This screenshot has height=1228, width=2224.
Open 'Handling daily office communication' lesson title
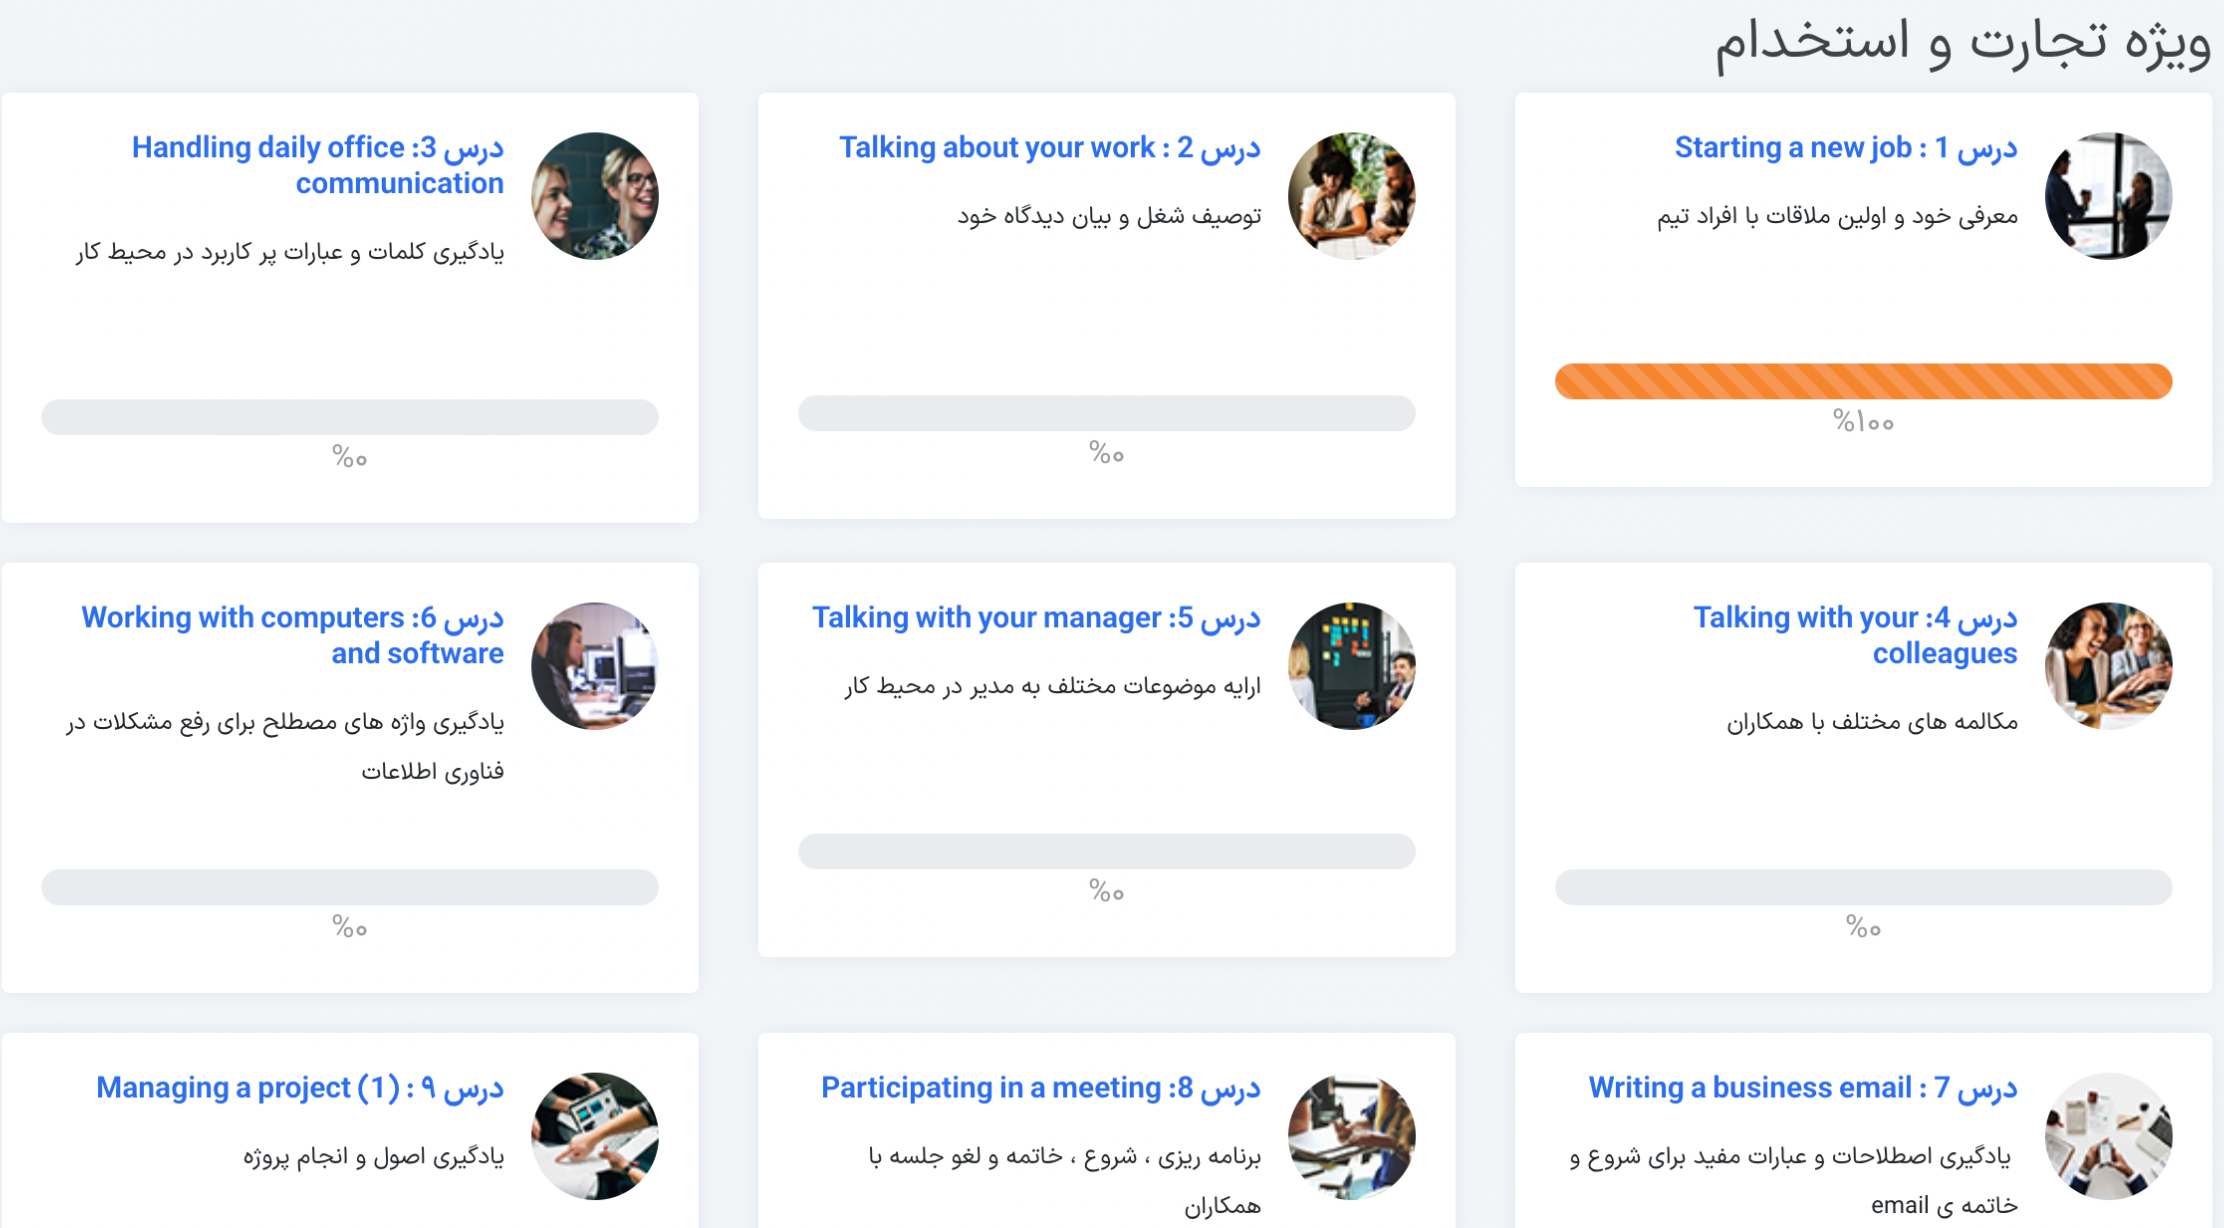click(318, 165)
